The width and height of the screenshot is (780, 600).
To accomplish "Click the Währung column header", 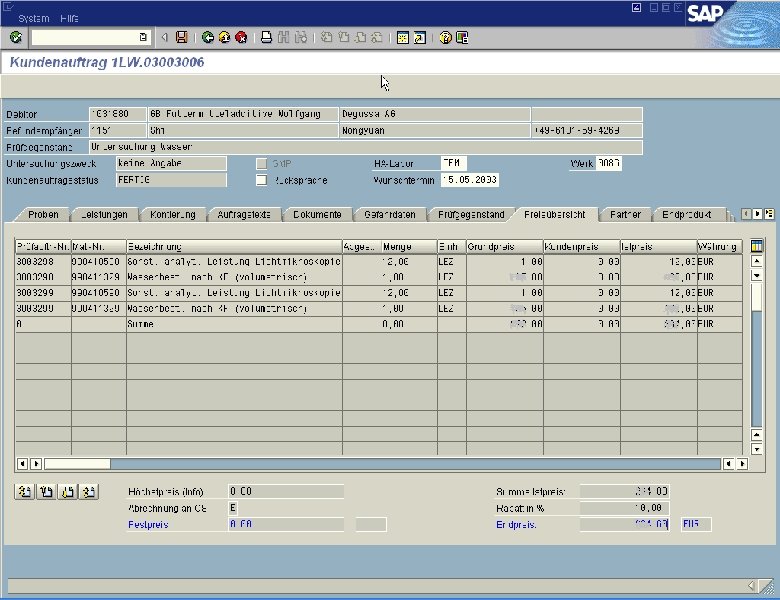I will coord(719,246).
